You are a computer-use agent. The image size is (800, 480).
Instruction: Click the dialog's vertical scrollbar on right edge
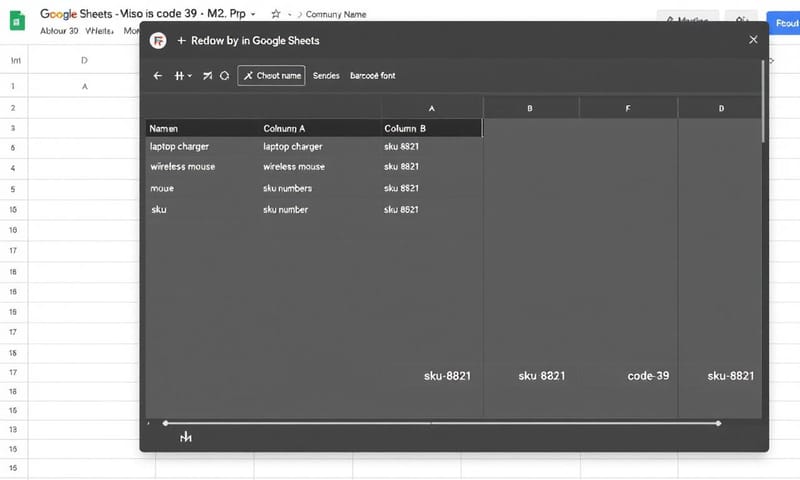pos(764,100)
